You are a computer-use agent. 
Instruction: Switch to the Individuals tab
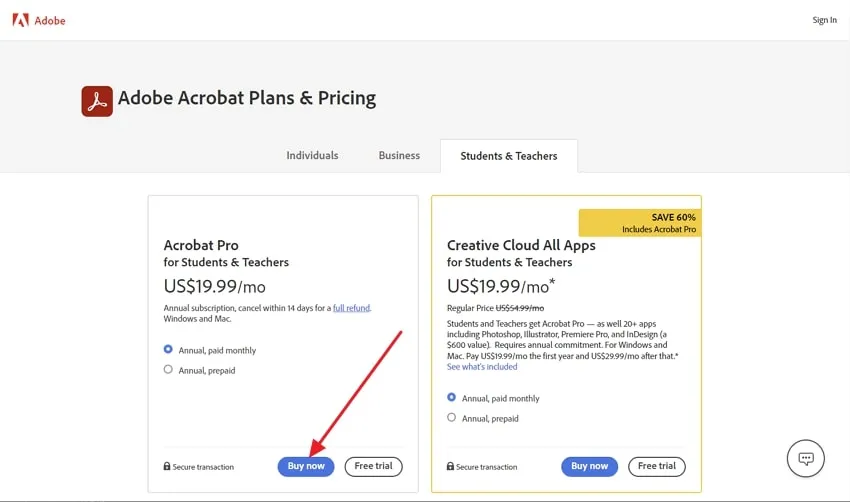tap(312, 156)
